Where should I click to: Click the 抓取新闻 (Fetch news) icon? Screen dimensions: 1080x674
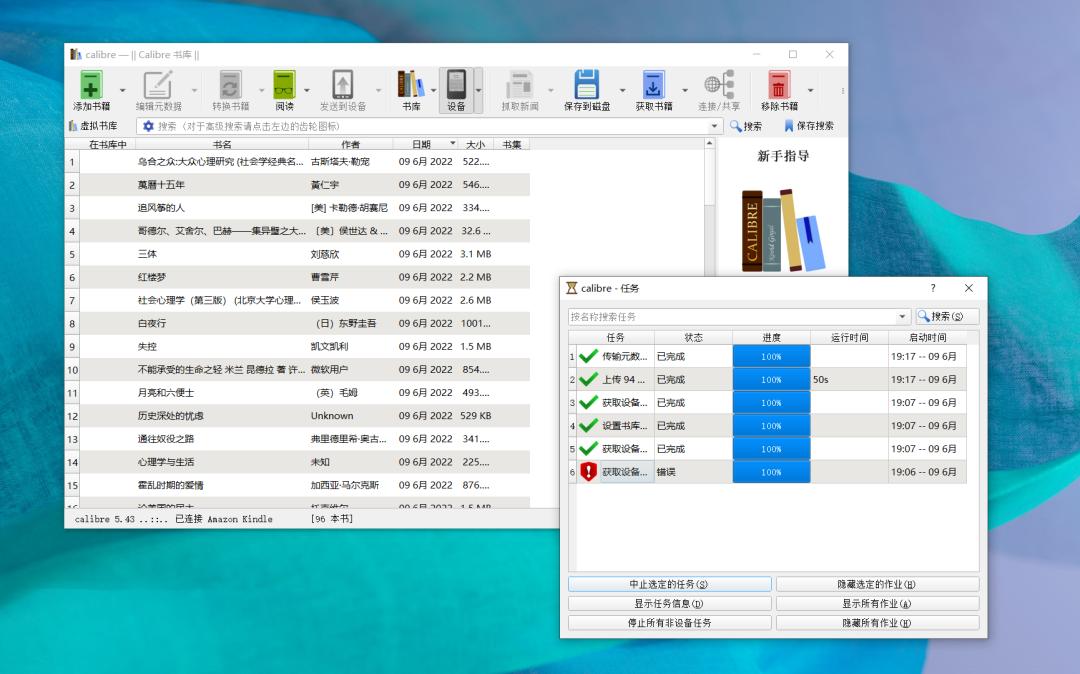tap(520, 85)
